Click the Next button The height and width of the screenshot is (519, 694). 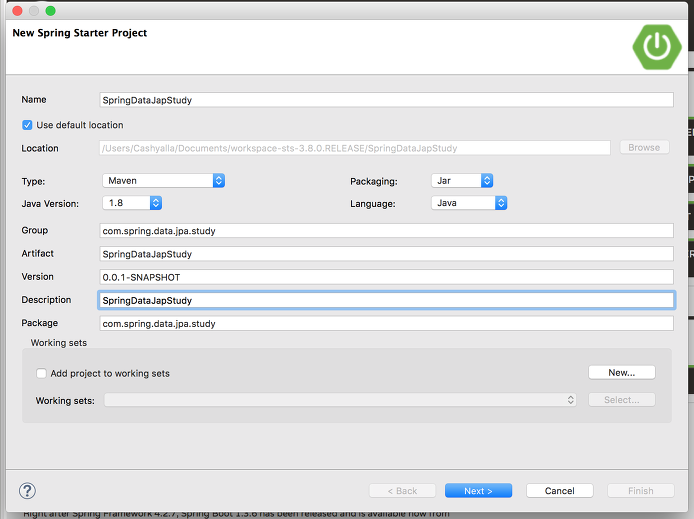click(x=478, y=491)
